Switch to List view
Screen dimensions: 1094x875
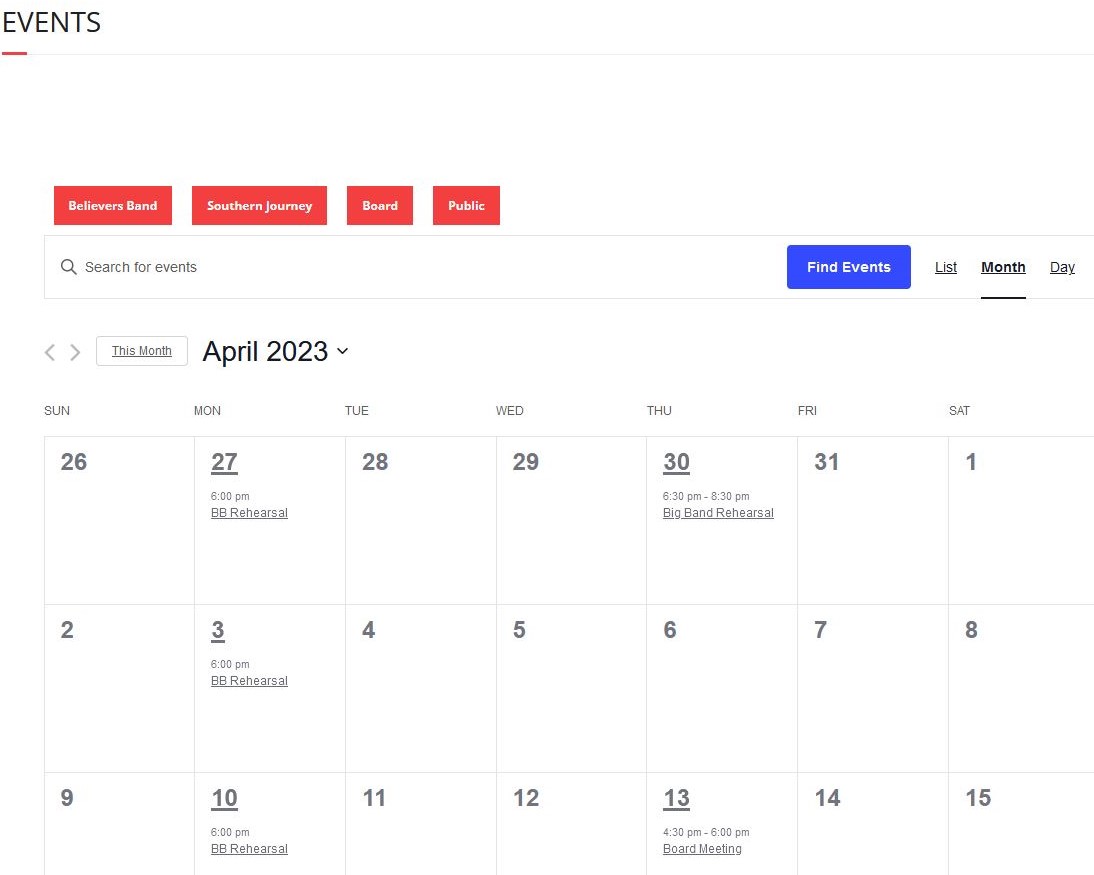945,267
